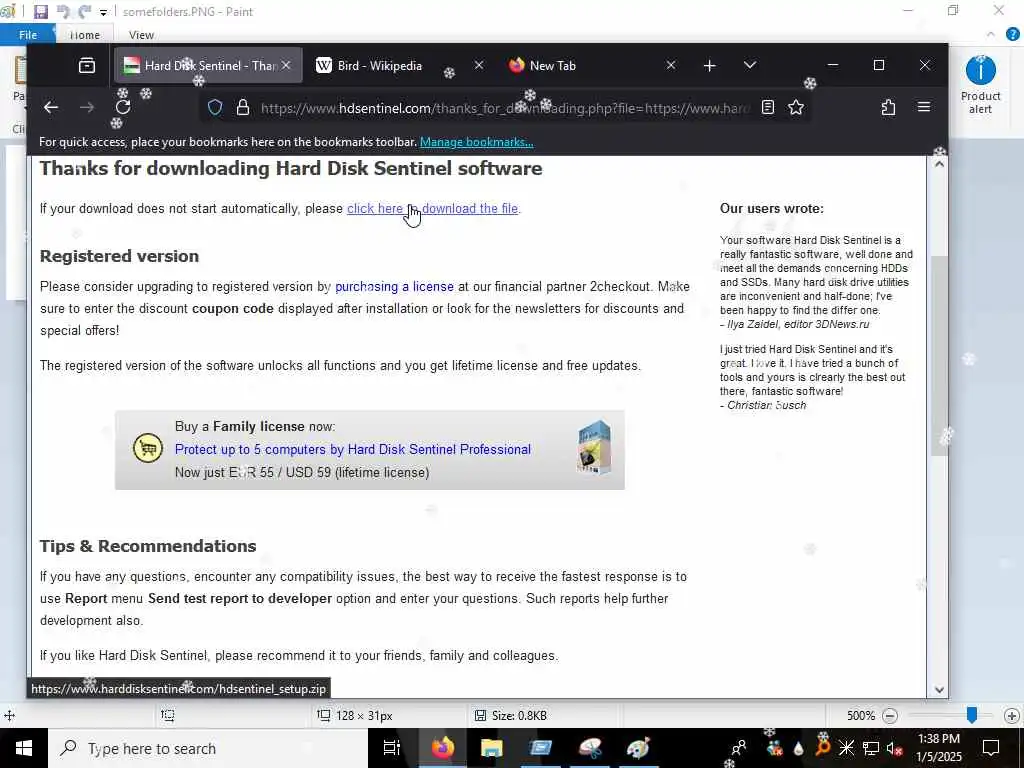The height and width of the screenshot is (768, 1024).
Task: Click the 'purchasing a license' link
Action: point(394,286)
